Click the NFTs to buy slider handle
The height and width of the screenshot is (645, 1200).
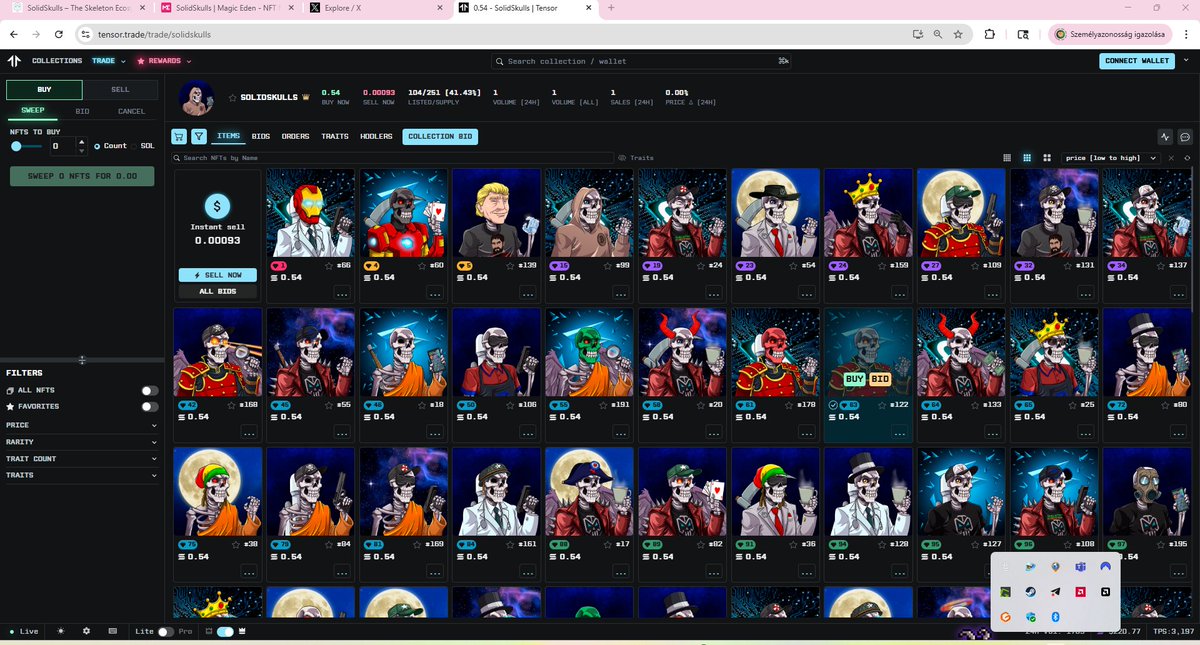16,146
